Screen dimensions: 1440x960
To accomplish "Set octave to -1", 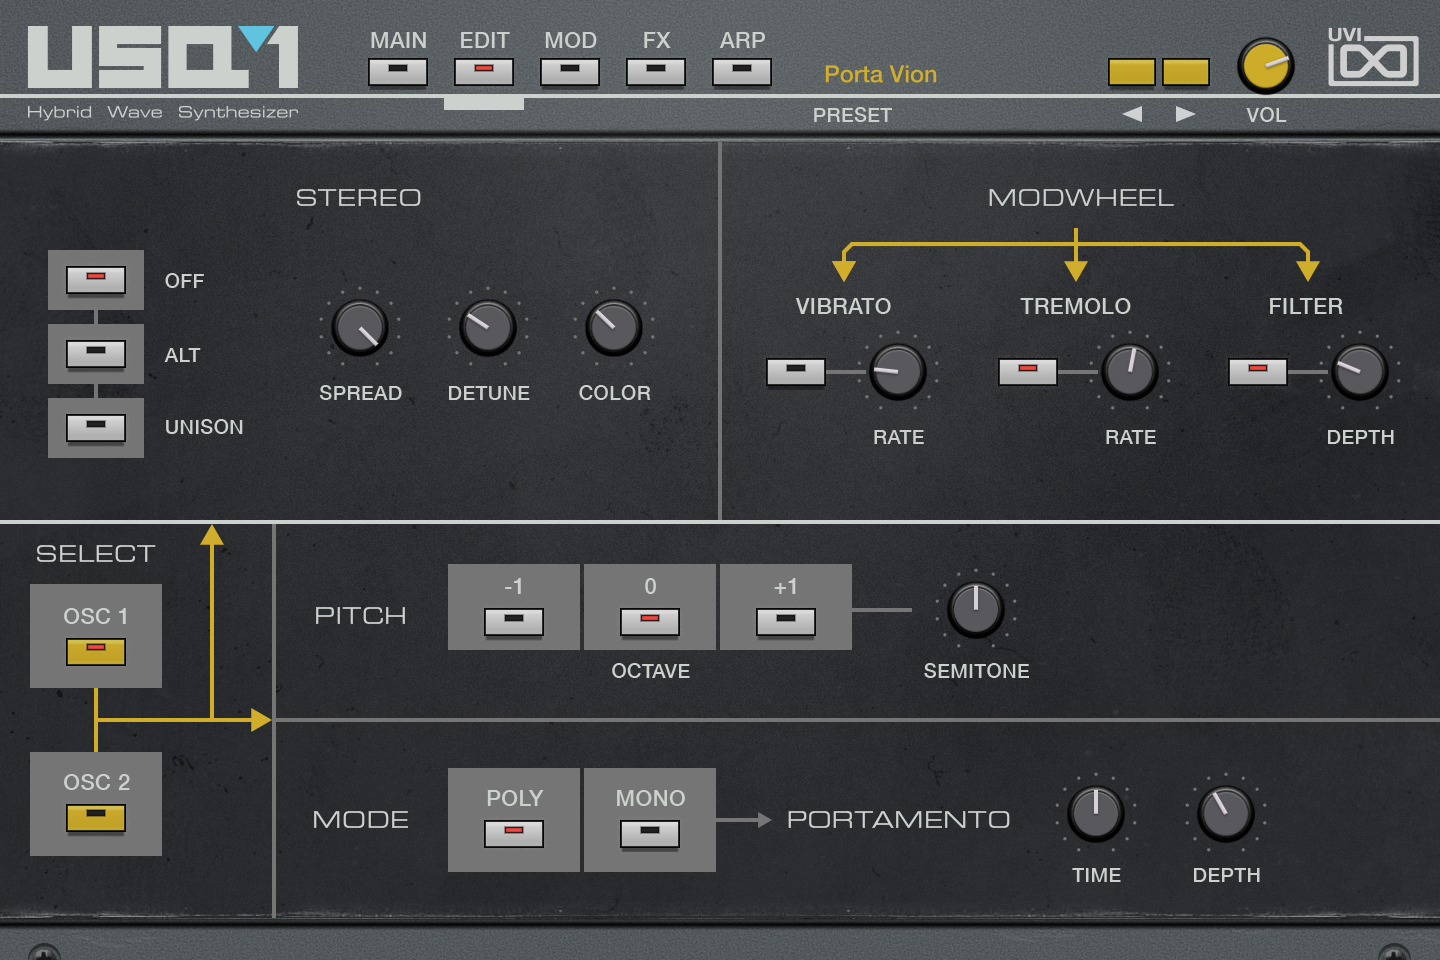I will (x=514, y=622).
